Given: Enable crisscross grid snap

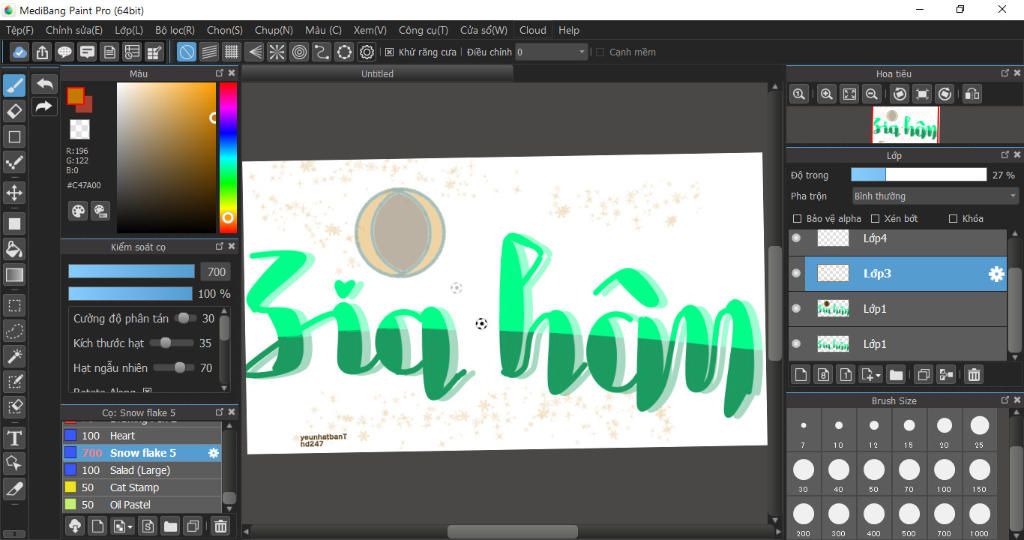Looking at the screenshot, I should (231, 52).
